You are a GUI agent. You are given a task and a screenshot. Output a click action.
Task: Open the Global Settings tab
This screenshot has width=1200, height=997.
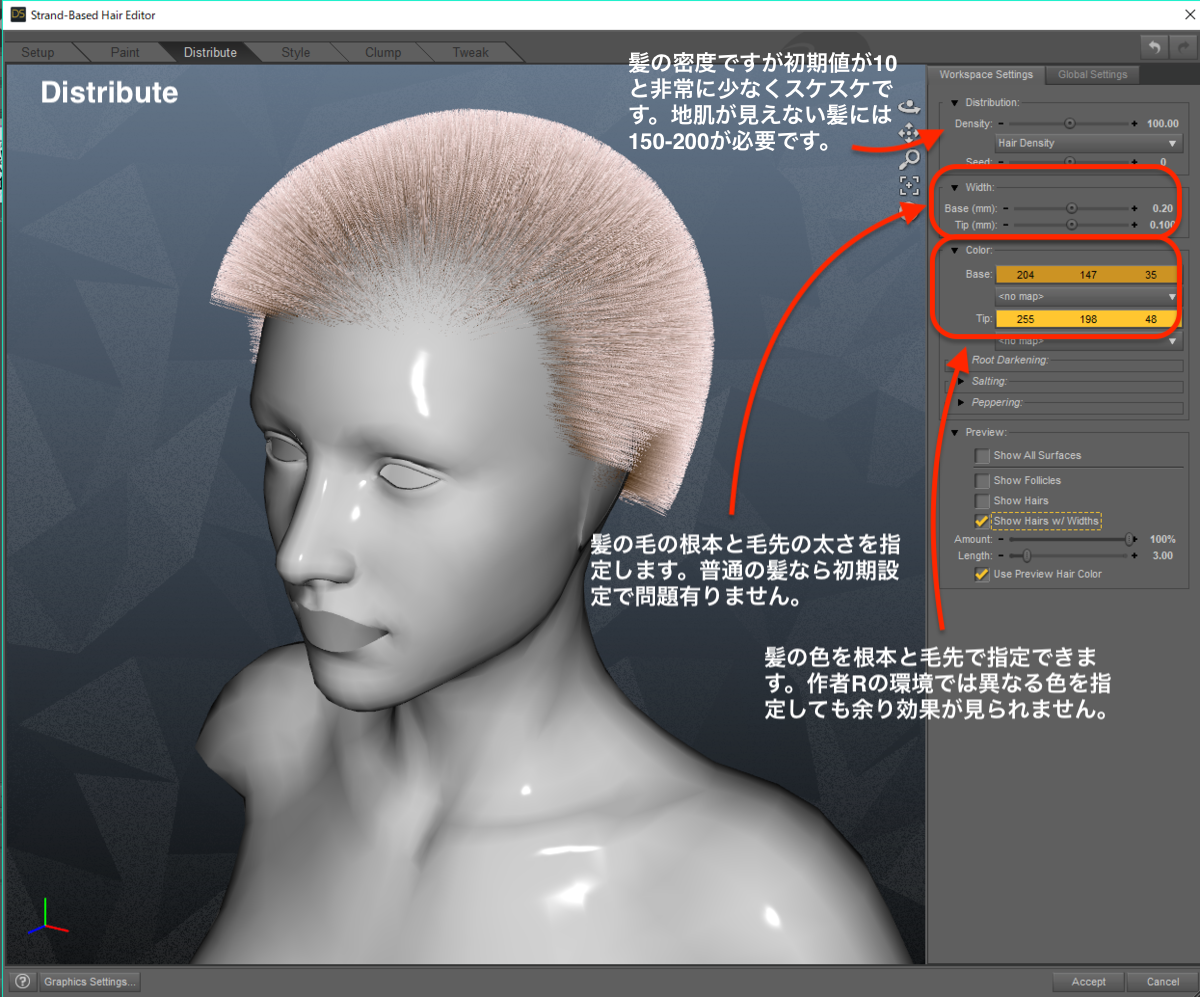point(1092,75)
